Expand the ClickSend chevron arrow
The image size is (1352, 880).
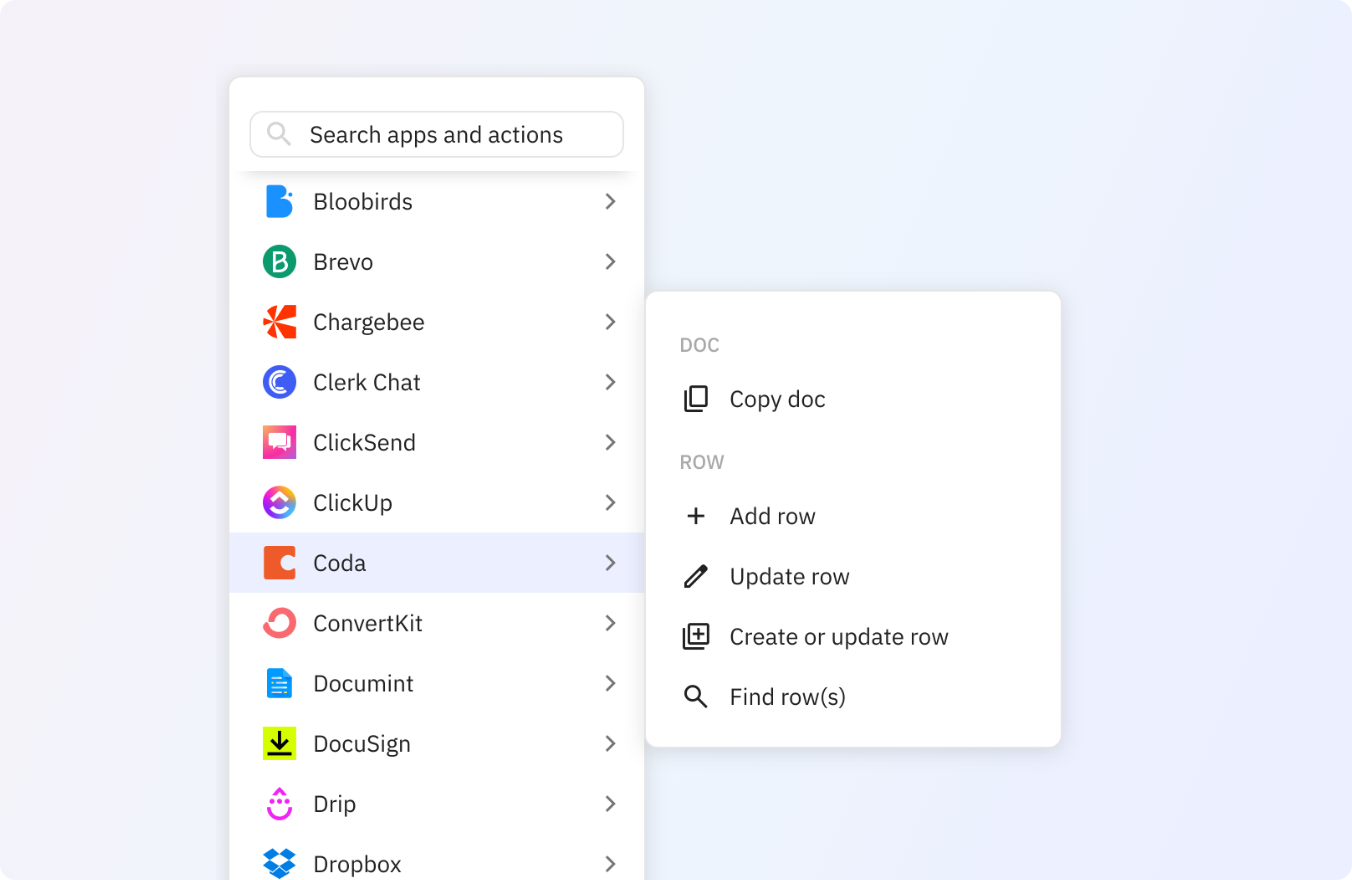point(610,442)
